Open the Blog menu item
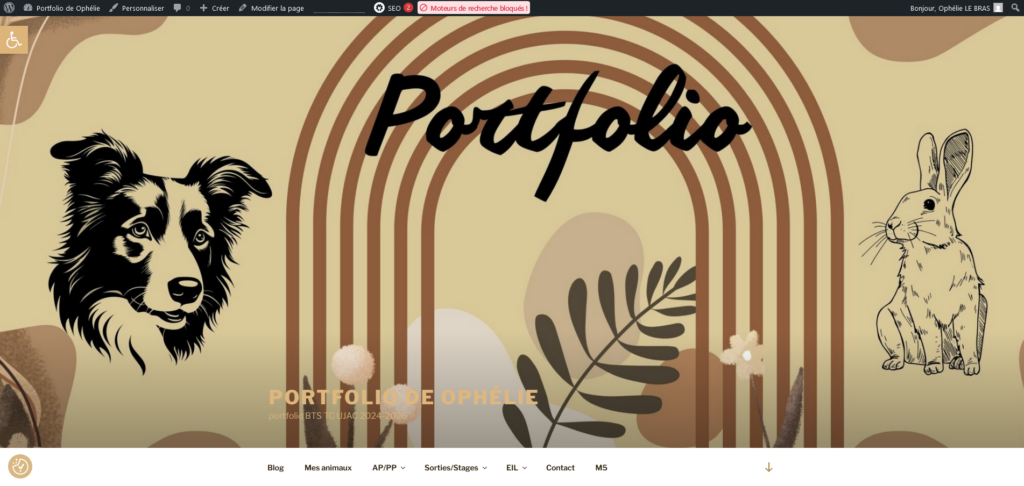 276,468
